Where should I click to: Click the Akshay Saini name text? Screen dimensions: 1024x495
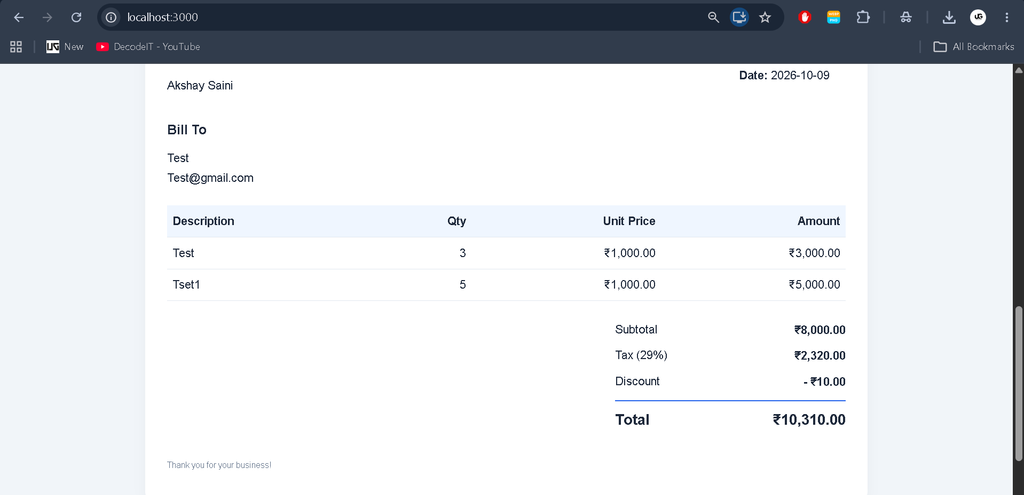(200, 86)
